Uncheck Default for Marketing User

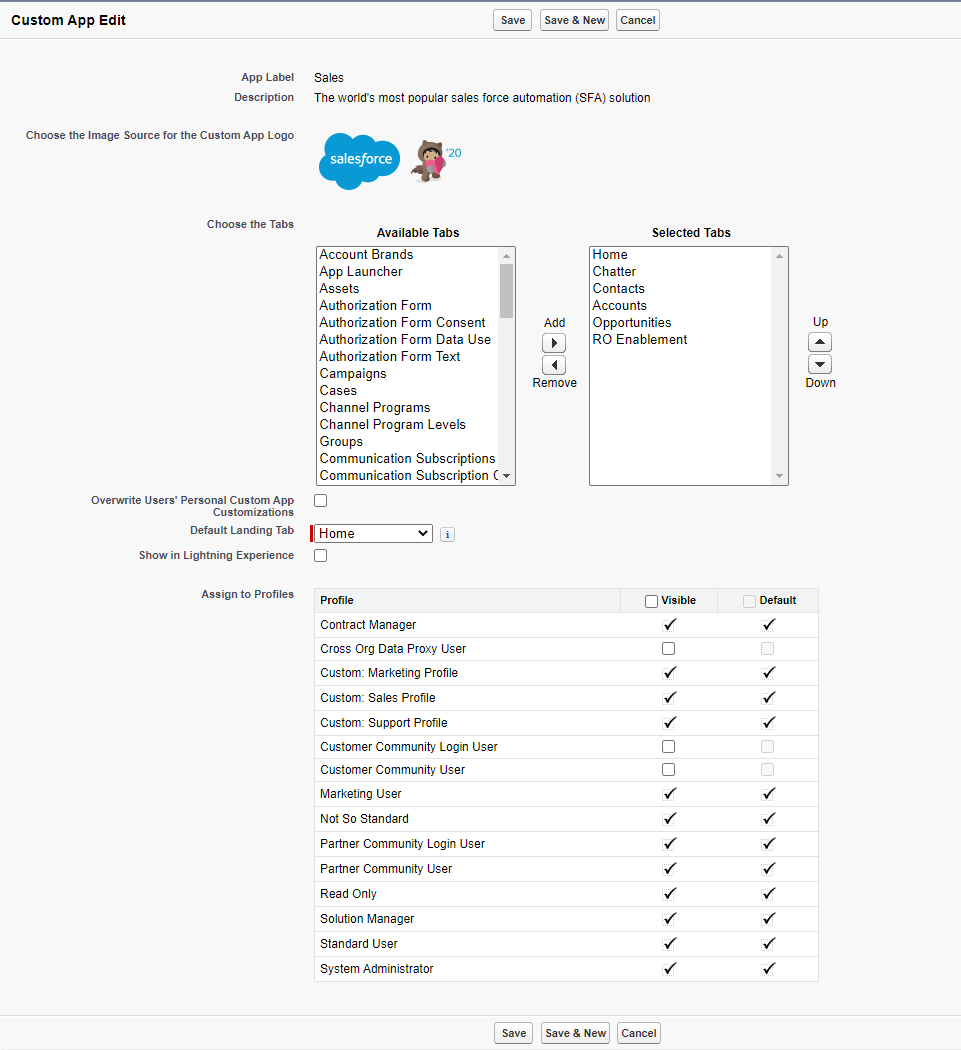pyautogui.click(x=768, y=794)
